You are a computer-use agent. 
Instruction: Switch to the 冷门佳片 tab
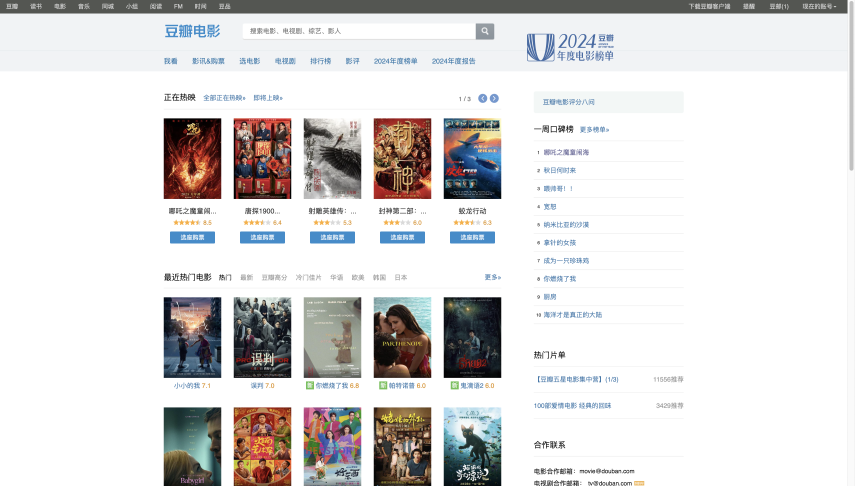pos(309,277)
